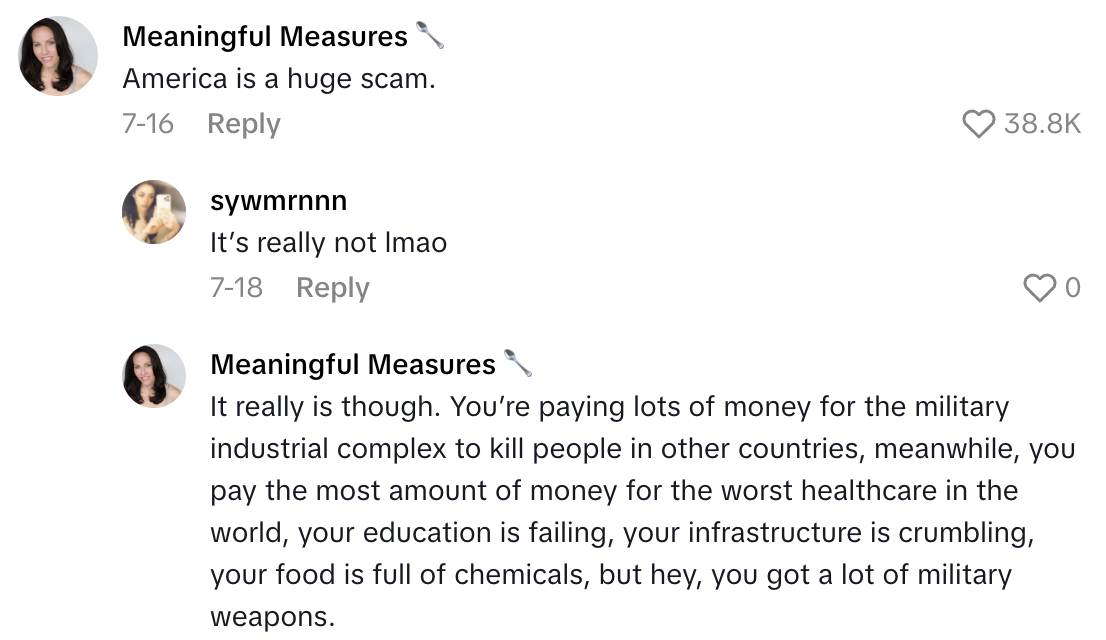The width and height of the screenshot is (1106, 640).
Task: Reply to sywmrnnn's comment
Action: coord(332,287)
